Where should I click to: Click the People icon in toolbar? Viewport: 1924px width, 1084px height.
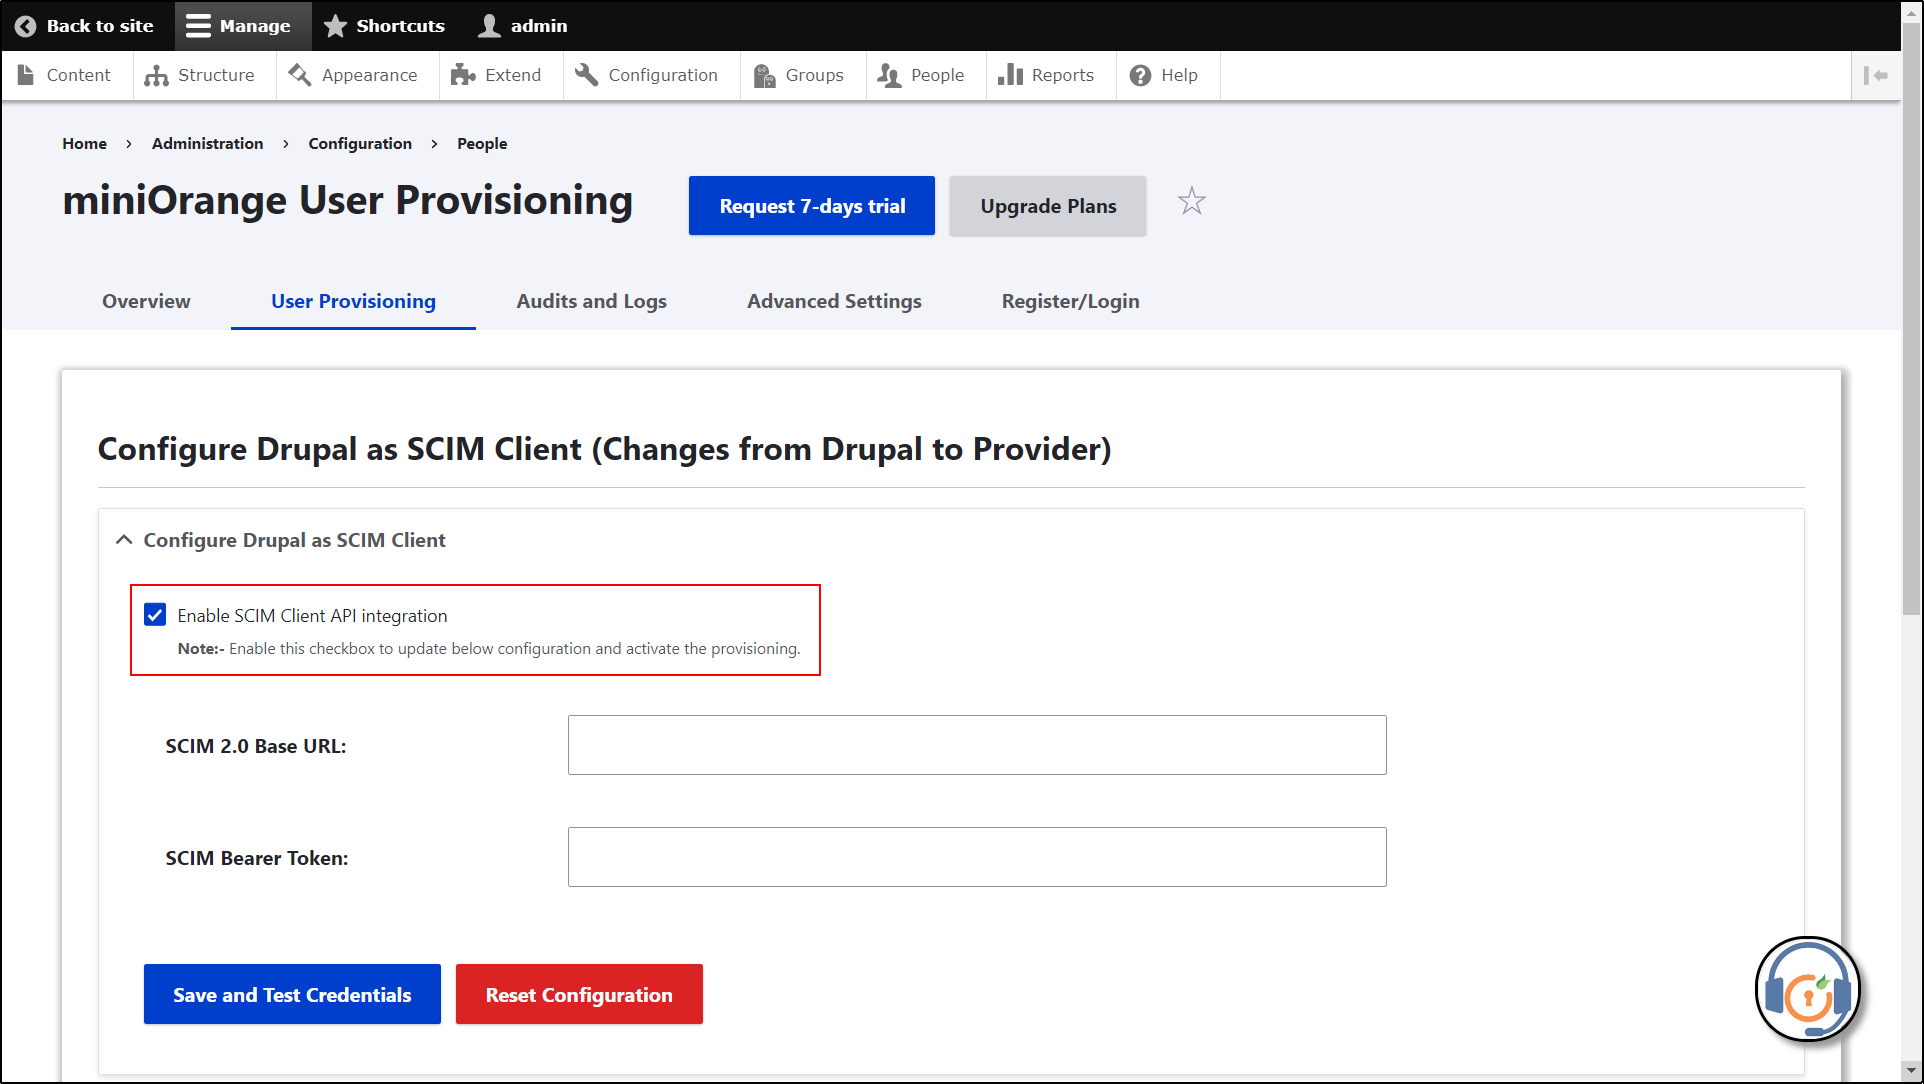[889, 75]
